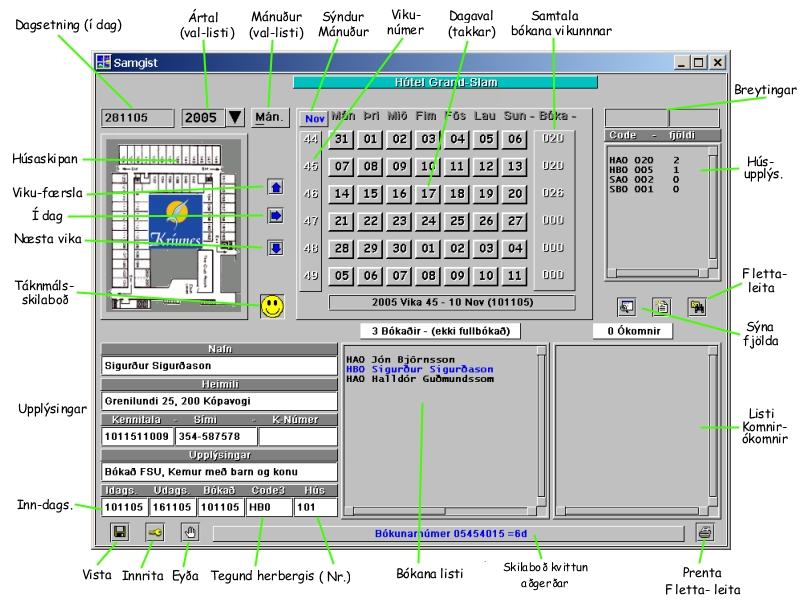Screen dimensions: 800x600
Task: Select day 17 in the calendar
Action: 428,194
